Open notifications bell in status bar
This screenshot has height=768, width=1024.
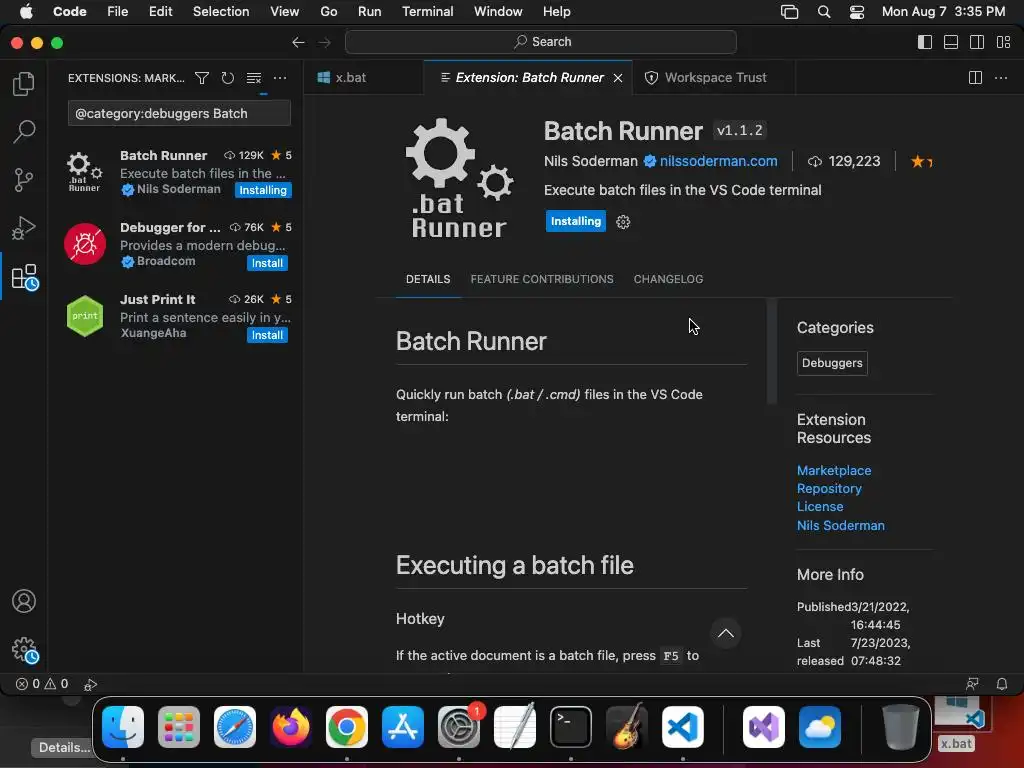point(1001,684)
